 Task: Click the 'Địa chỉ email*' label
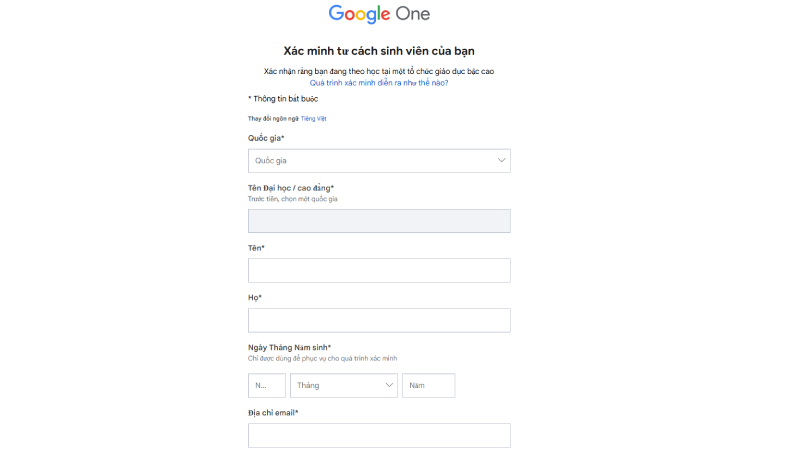273,412
